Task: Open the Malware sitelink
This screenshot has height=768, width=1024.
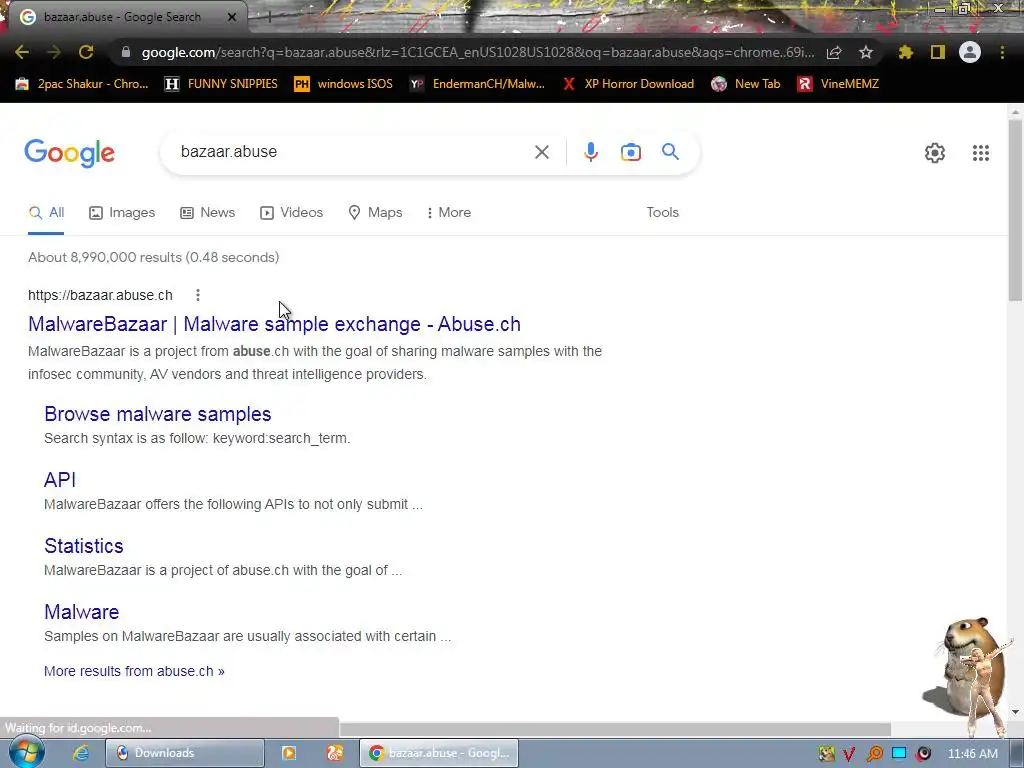Action: click(82, 612)
